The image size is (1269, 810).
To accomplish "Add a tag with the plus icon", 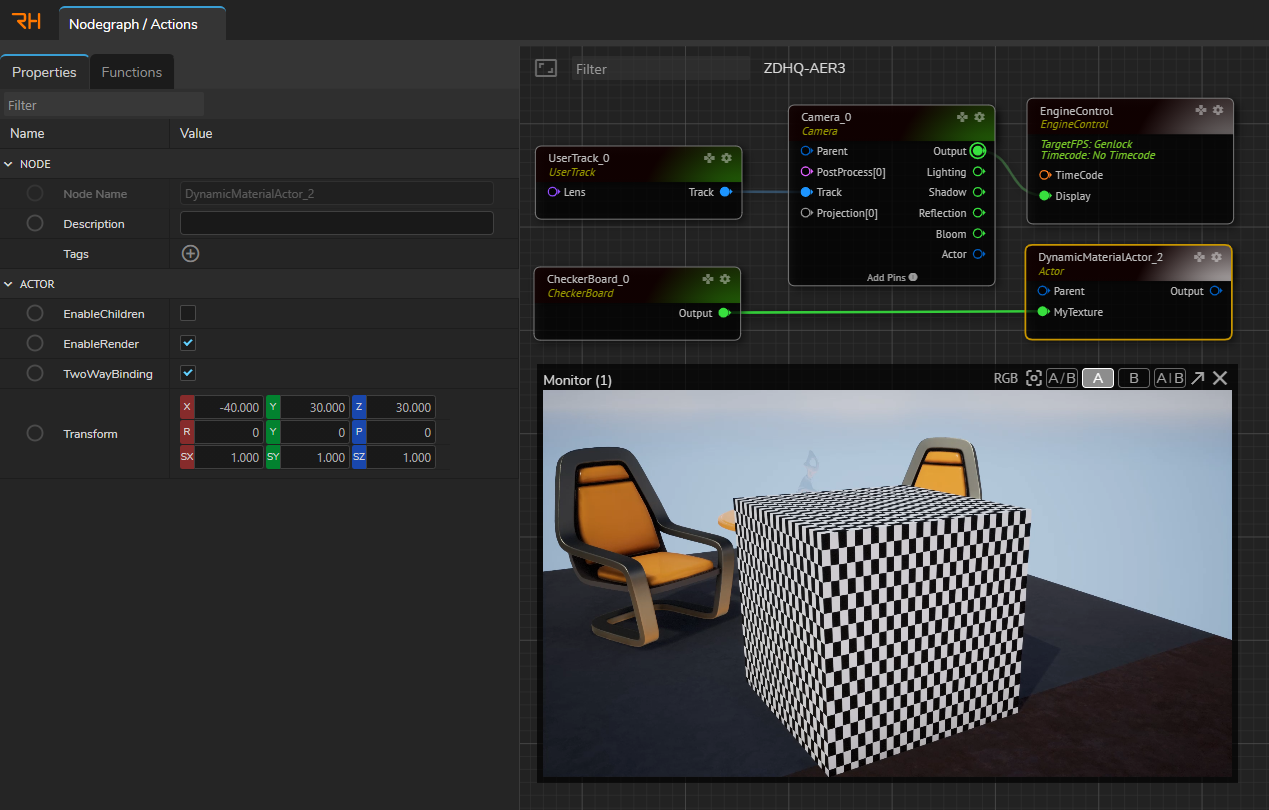I will (x=190, y=254).
